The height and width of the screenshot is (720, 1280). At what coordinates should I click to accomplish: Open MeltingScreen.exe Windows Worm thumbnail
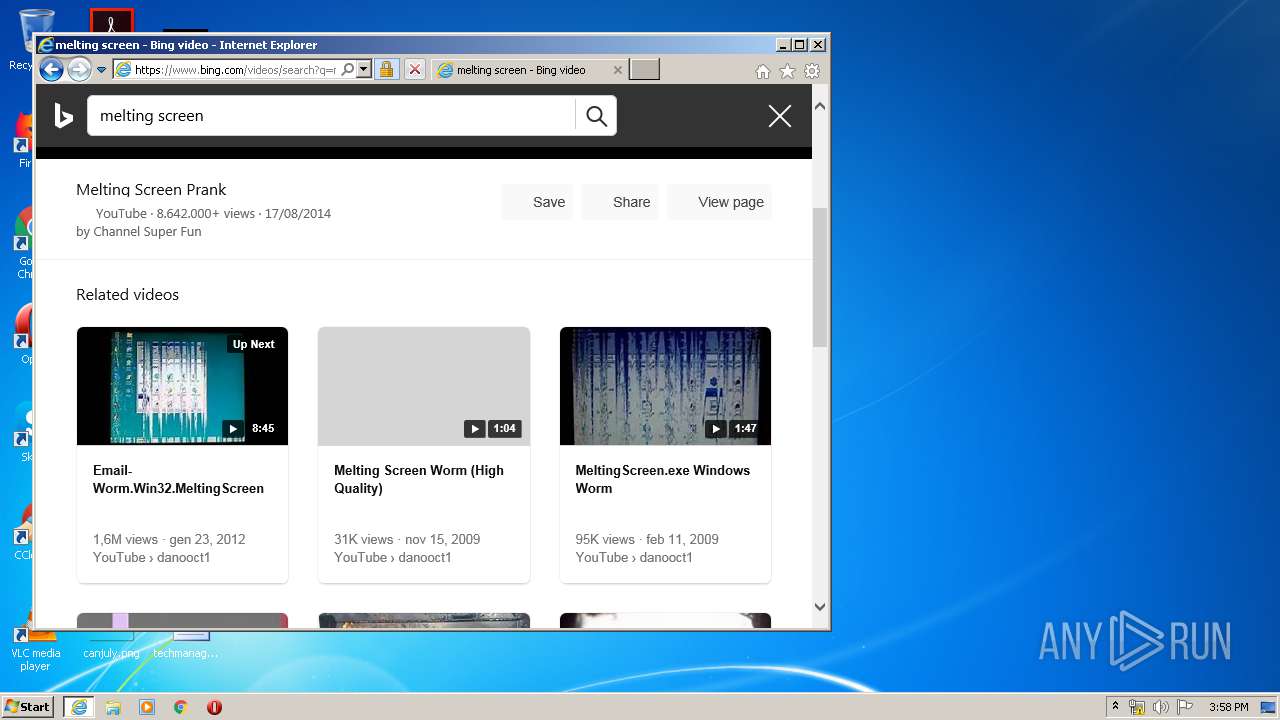(x=665, y=386)
